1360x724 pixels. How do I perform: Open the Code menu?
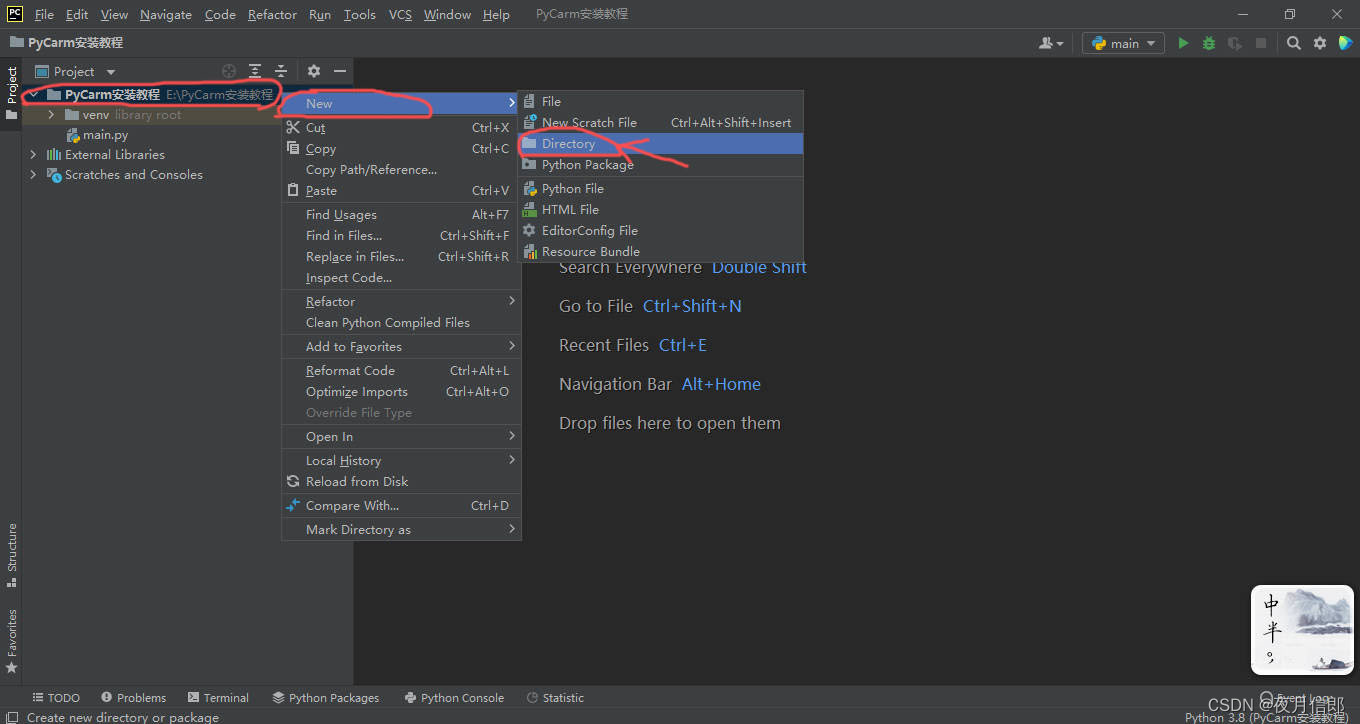pyautogui.click(x=220, y=14)
